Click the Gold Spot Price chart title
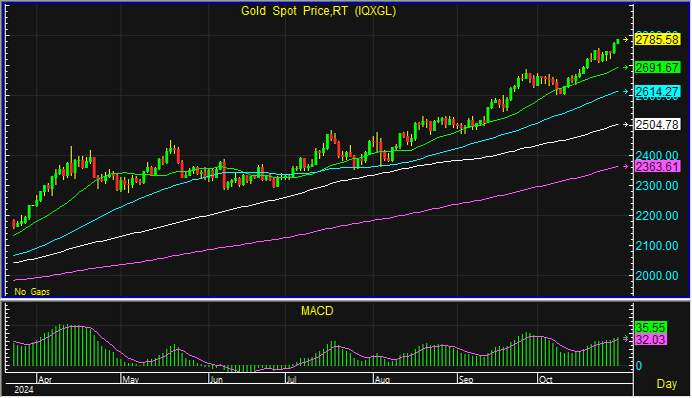Image resolution: width=692 pixels, height=398 pixels. (319, 11)
